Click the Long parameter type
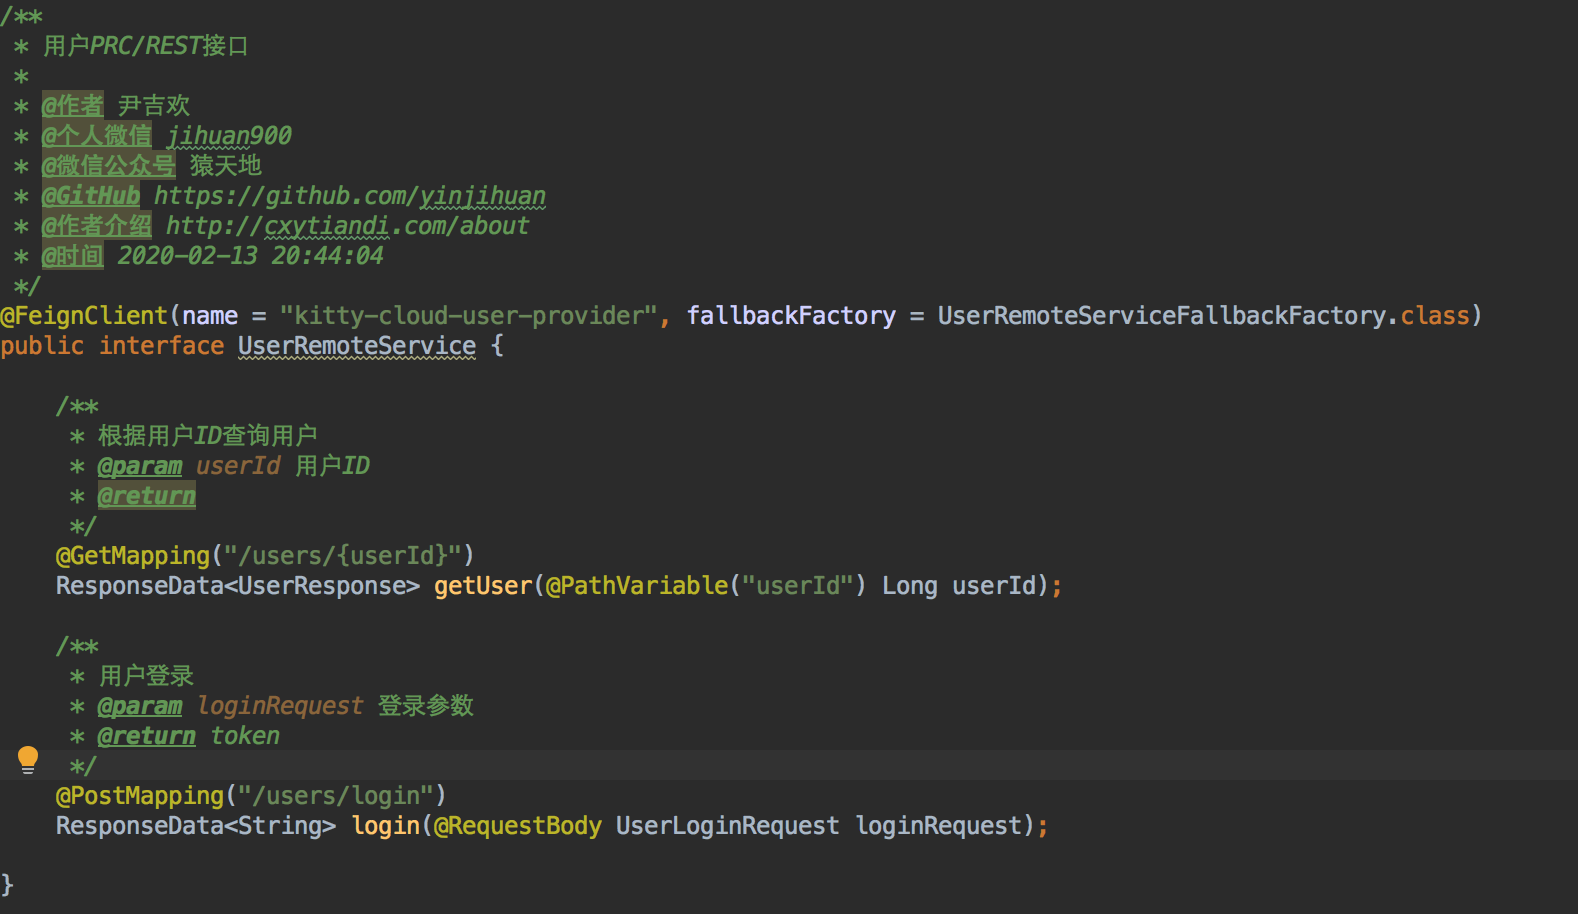This screenshot has width=1578, height=914. [910, 586]
